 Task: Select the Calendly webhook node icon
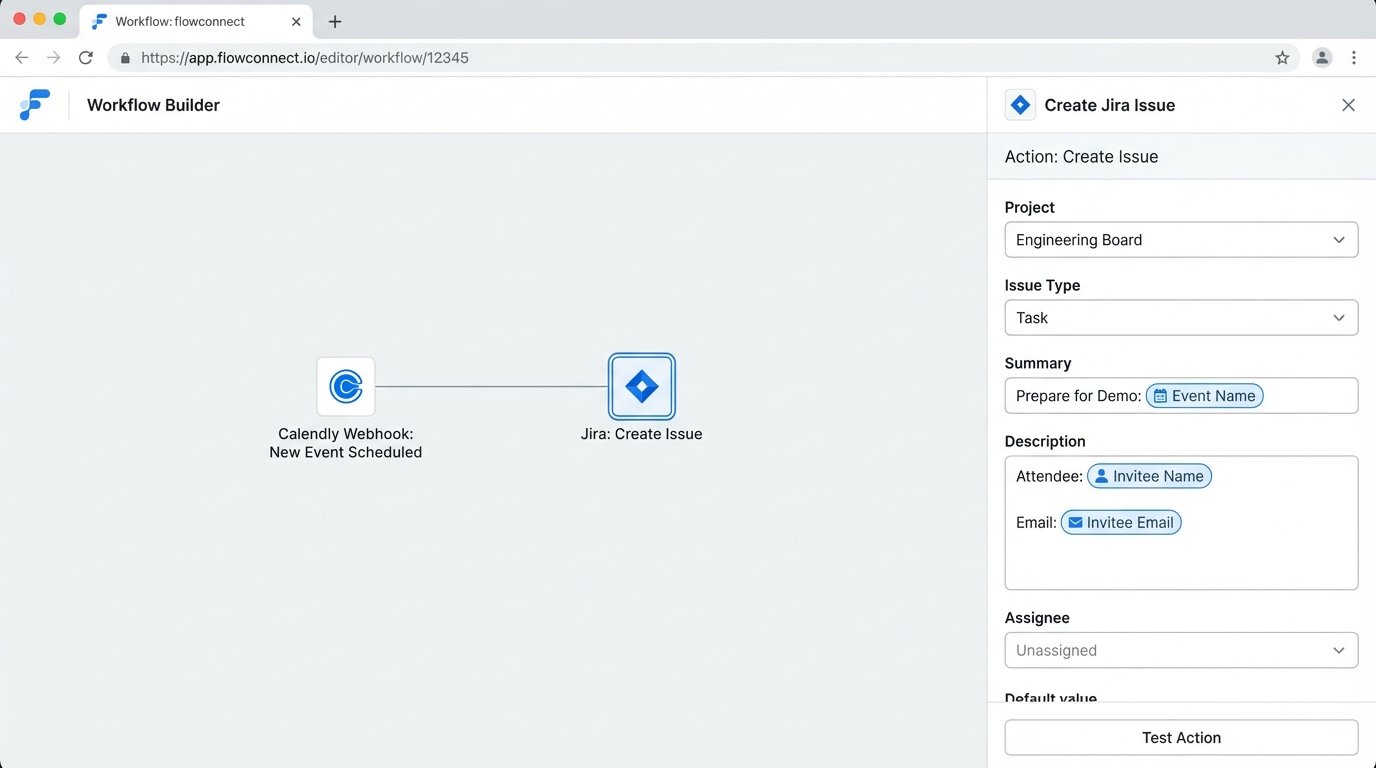point(345,386)
